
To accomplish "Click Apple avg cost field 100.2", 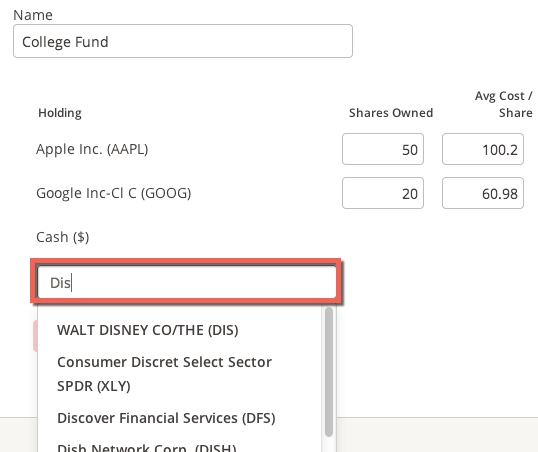I will click(x=483, y=149).
